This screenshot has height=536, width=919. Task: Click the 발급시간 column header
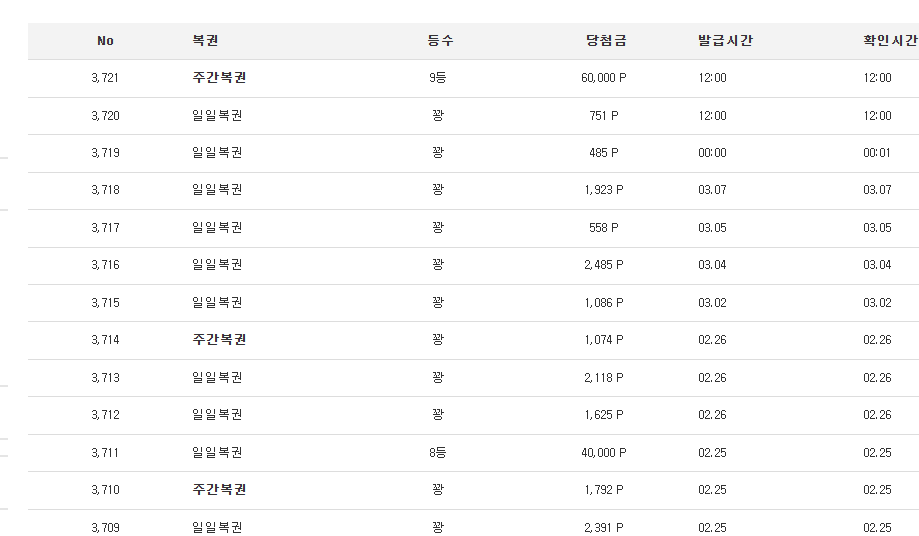click(725, 40)
